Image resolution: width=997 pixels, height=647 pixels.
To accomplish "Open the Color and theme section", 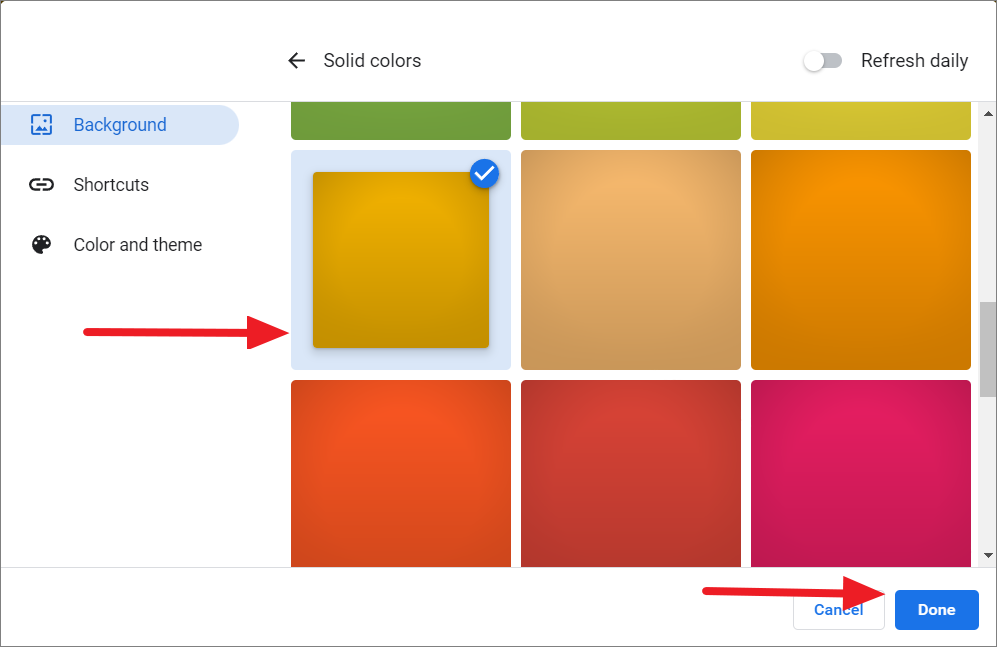I will 137,245.
